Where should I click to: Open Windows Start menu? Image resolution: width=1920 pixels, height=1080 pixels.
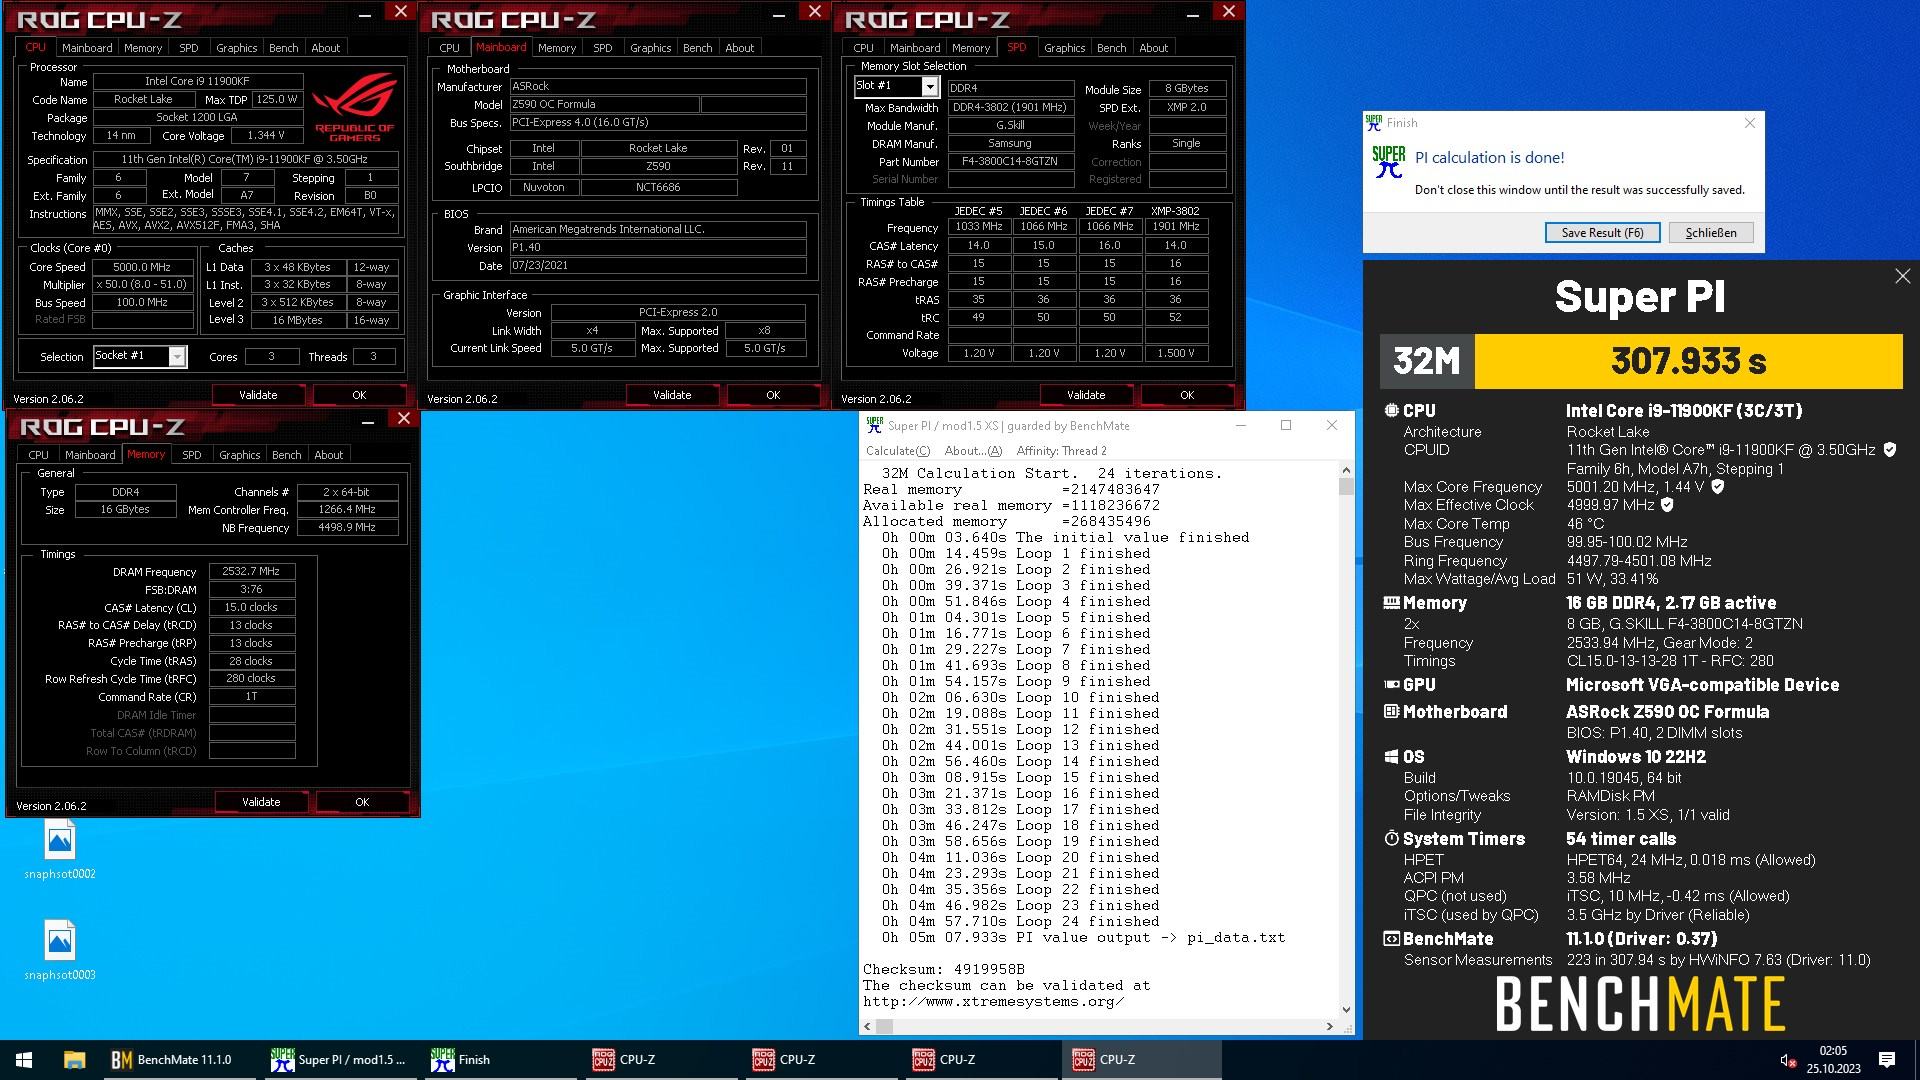click(24, 1060)
